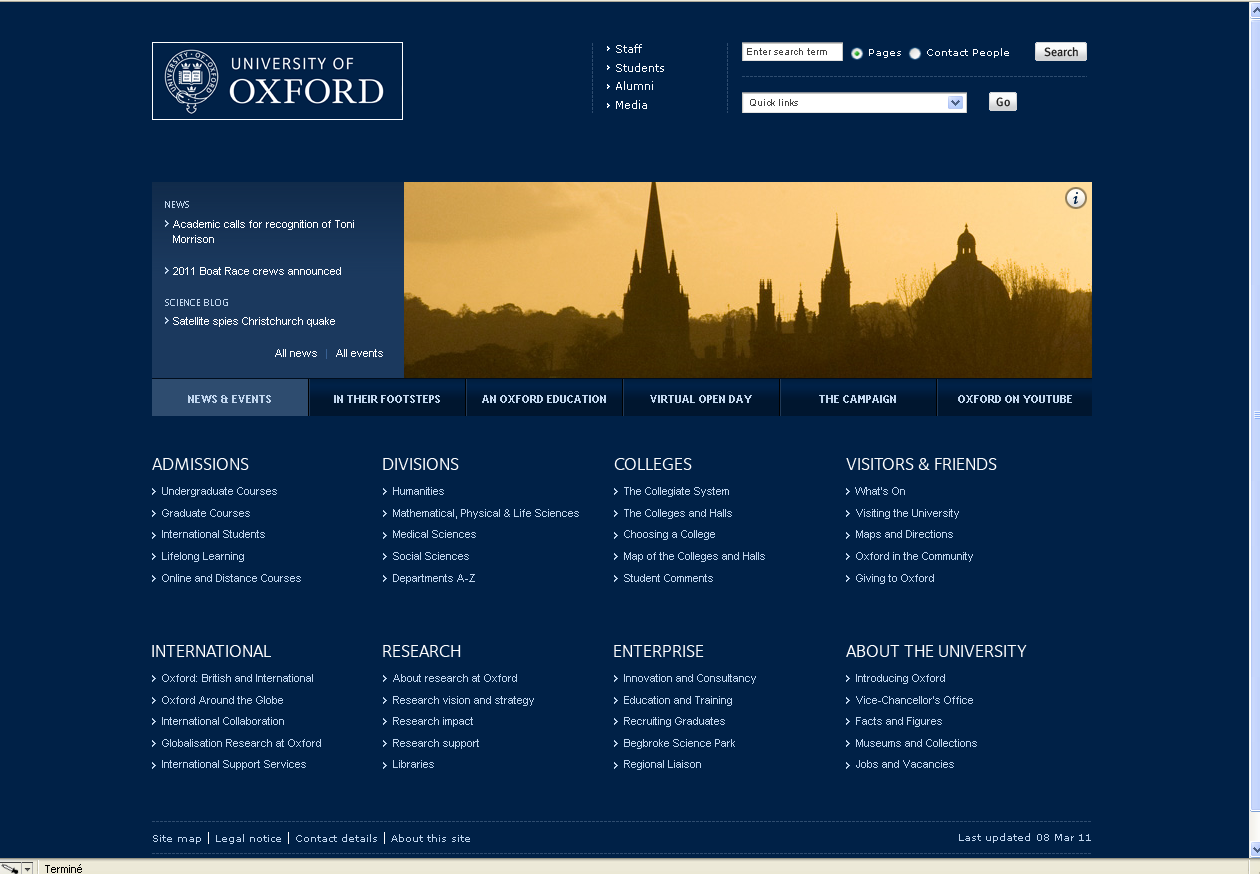Viewport: 1260px width, 874px height.
Task: Switch to the Virtual Open Day tab
Action: coord(701,398)
